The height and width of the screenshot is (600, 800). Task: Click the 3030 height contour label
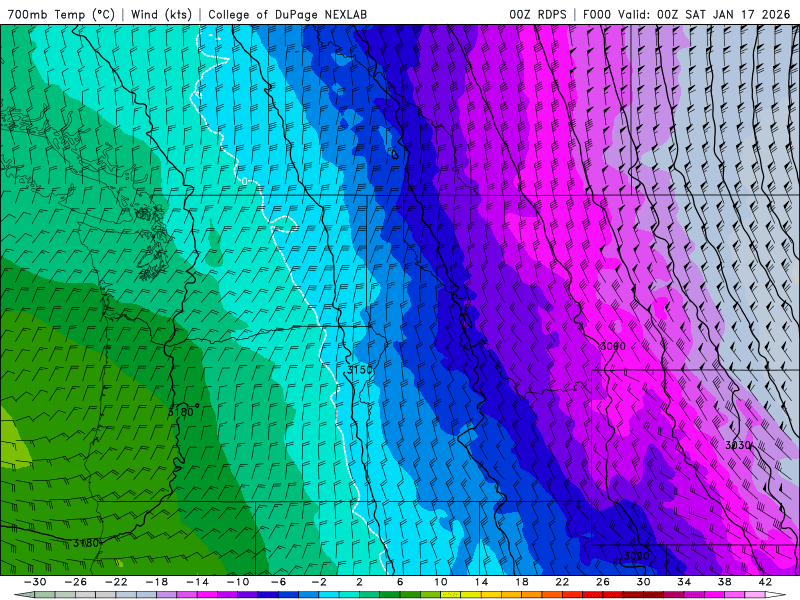point(738,445)
